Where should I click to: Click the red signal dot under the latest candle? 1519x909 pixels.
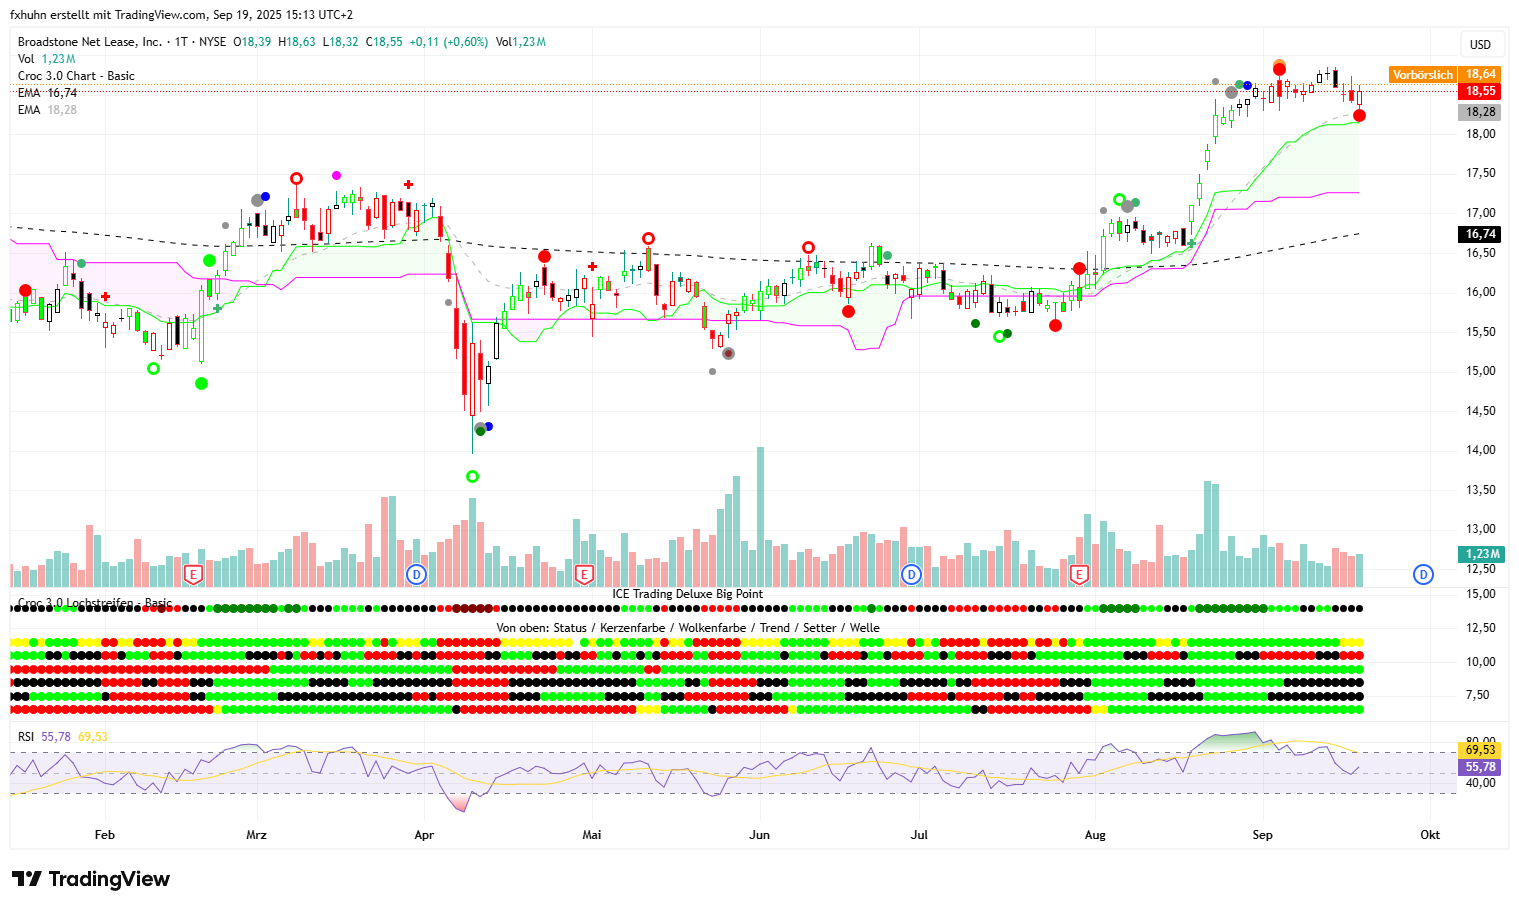tap(1359, 116)
